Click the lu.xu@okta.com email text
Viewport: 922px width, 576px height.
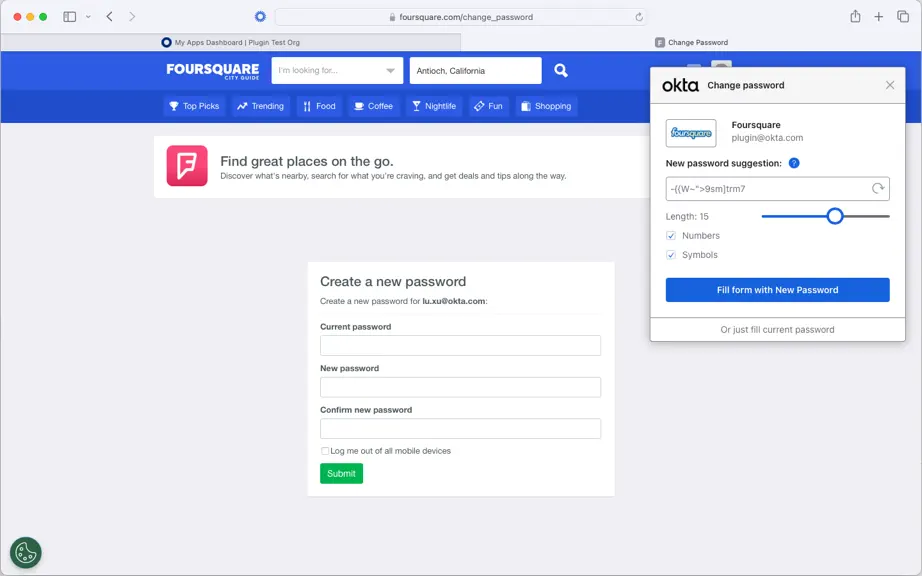(453, 301)
